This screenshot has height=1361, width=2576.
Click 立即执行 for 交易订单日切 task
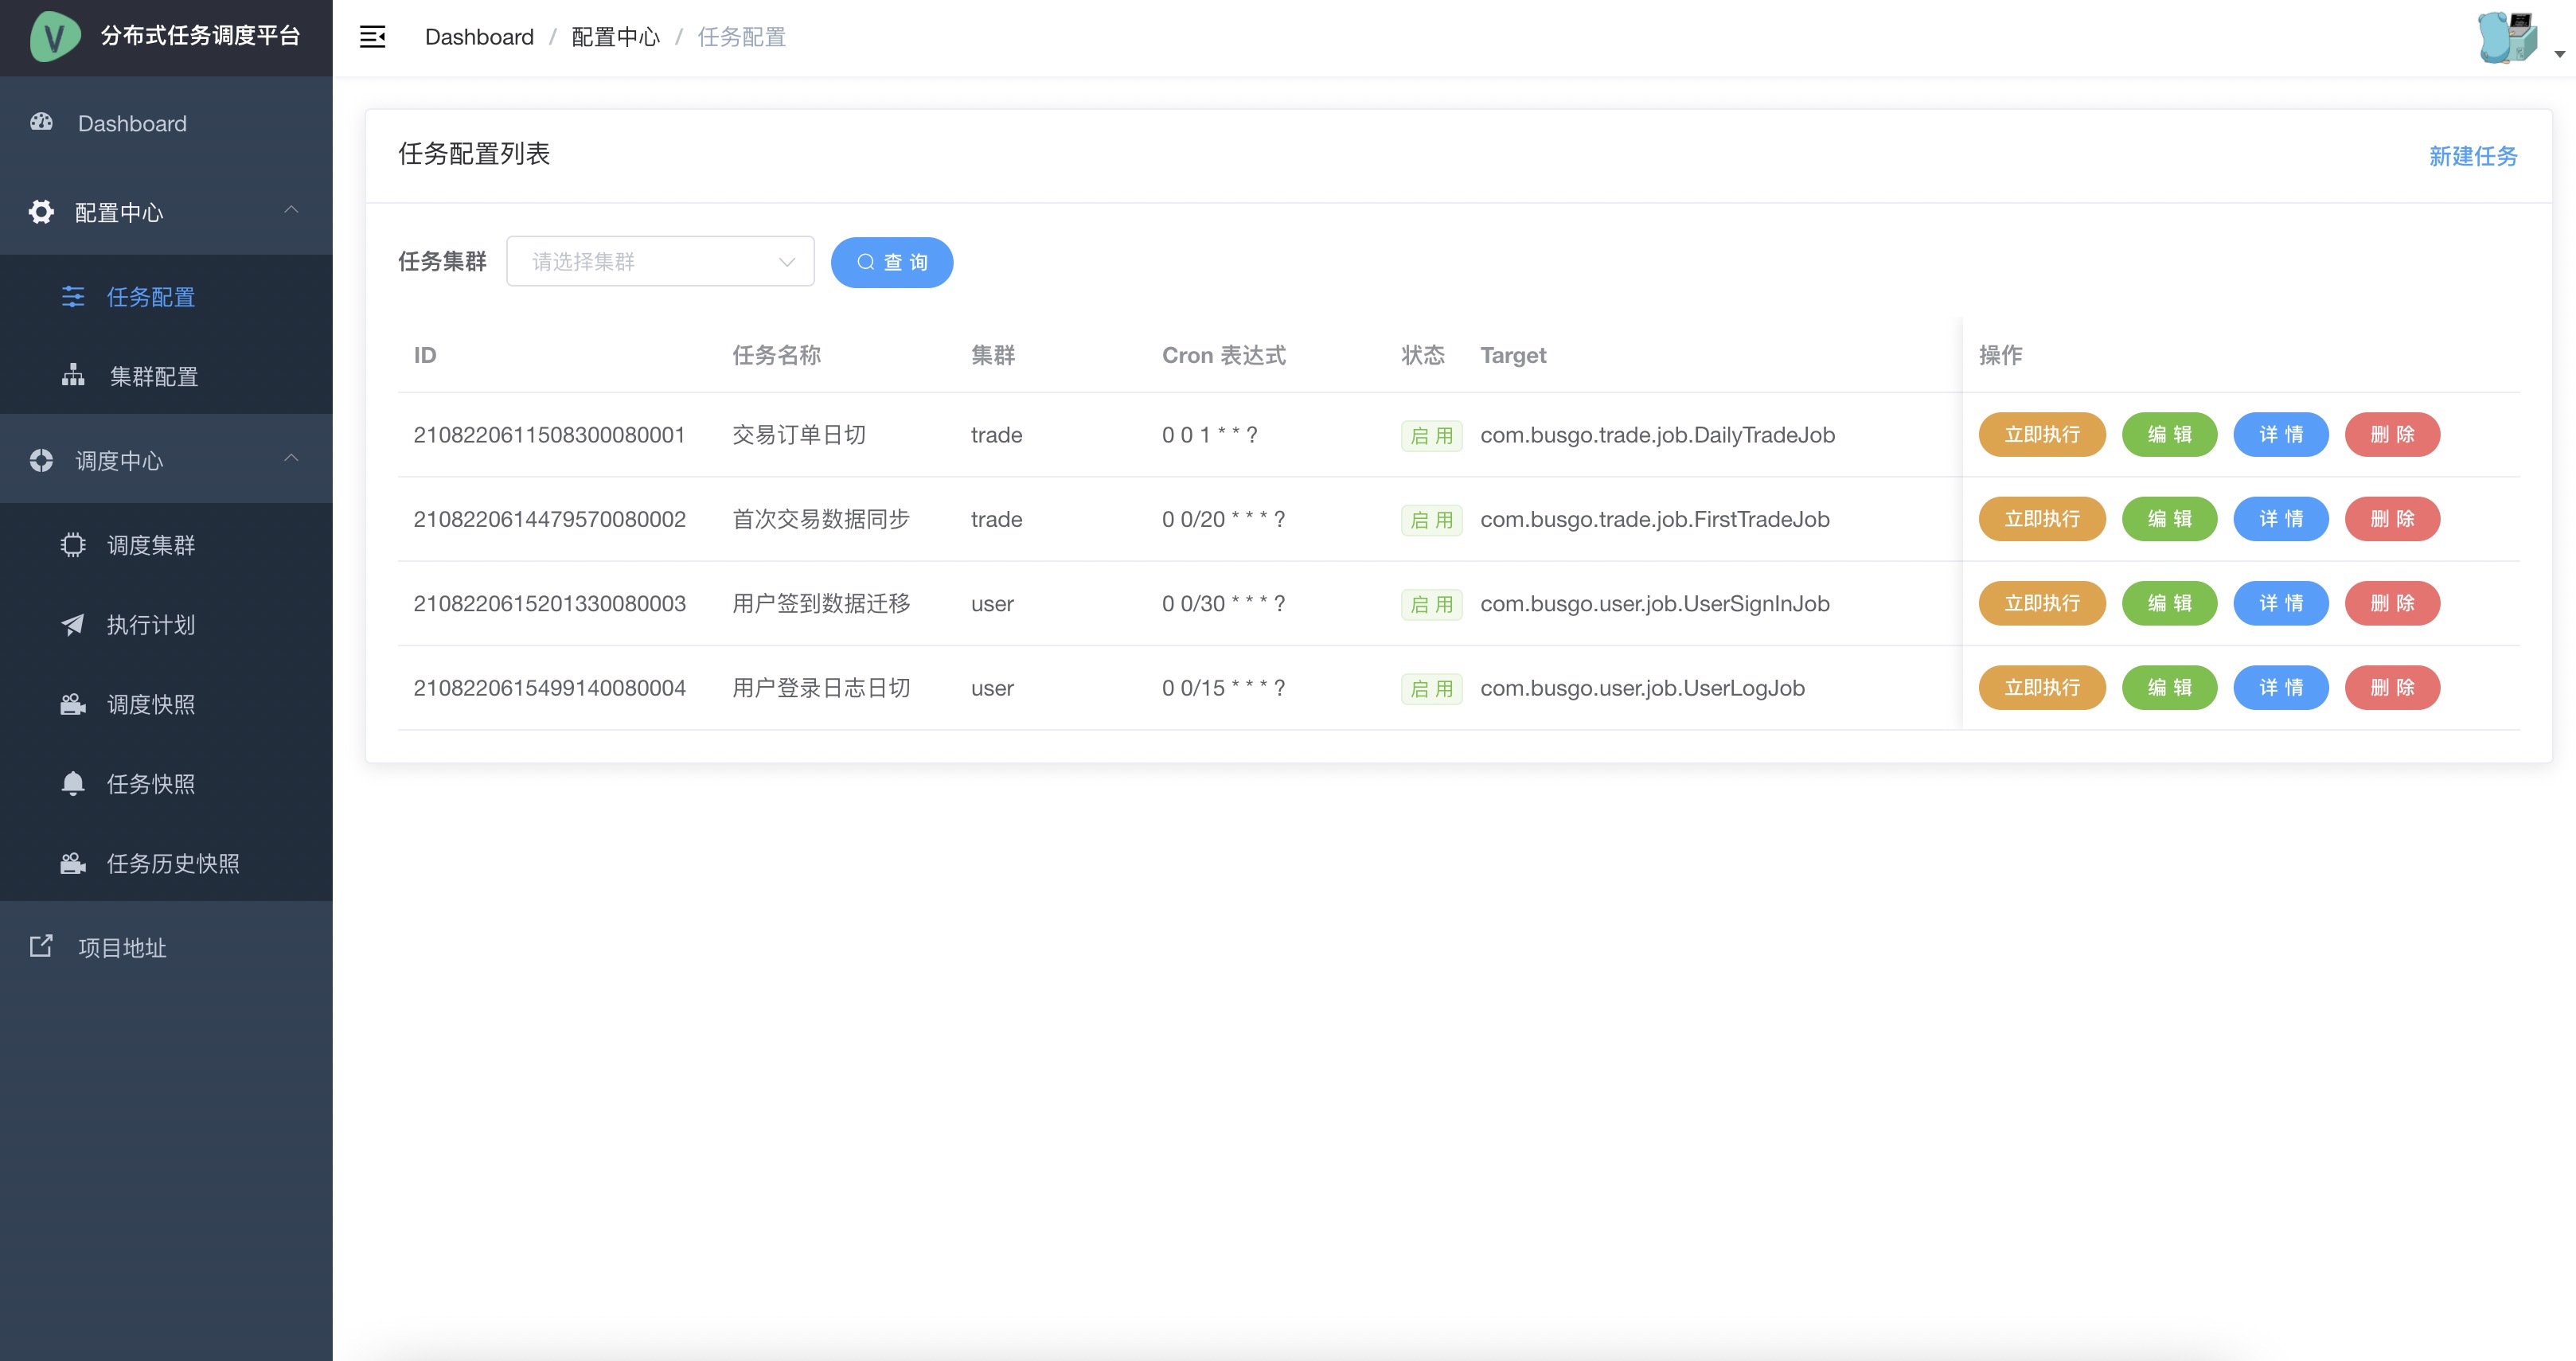pyautogui.click(x=2041, y=435)
